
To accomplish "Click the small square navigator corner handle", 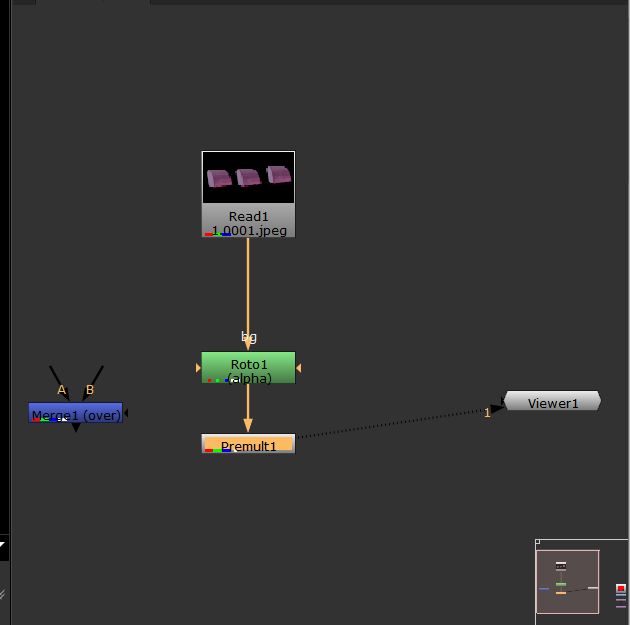I will [538, 542].
